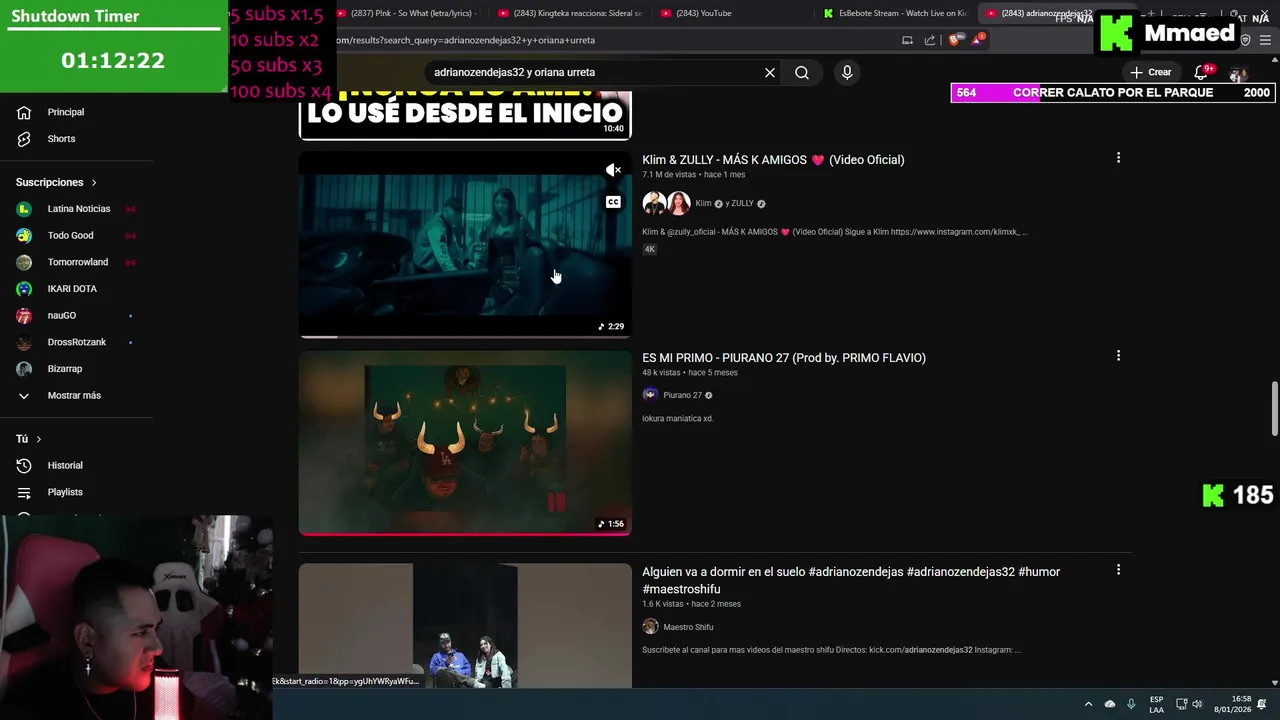Open Windows notification bell in taskbar
Screen dimensions: 1280x720
tap(1261, 704)
